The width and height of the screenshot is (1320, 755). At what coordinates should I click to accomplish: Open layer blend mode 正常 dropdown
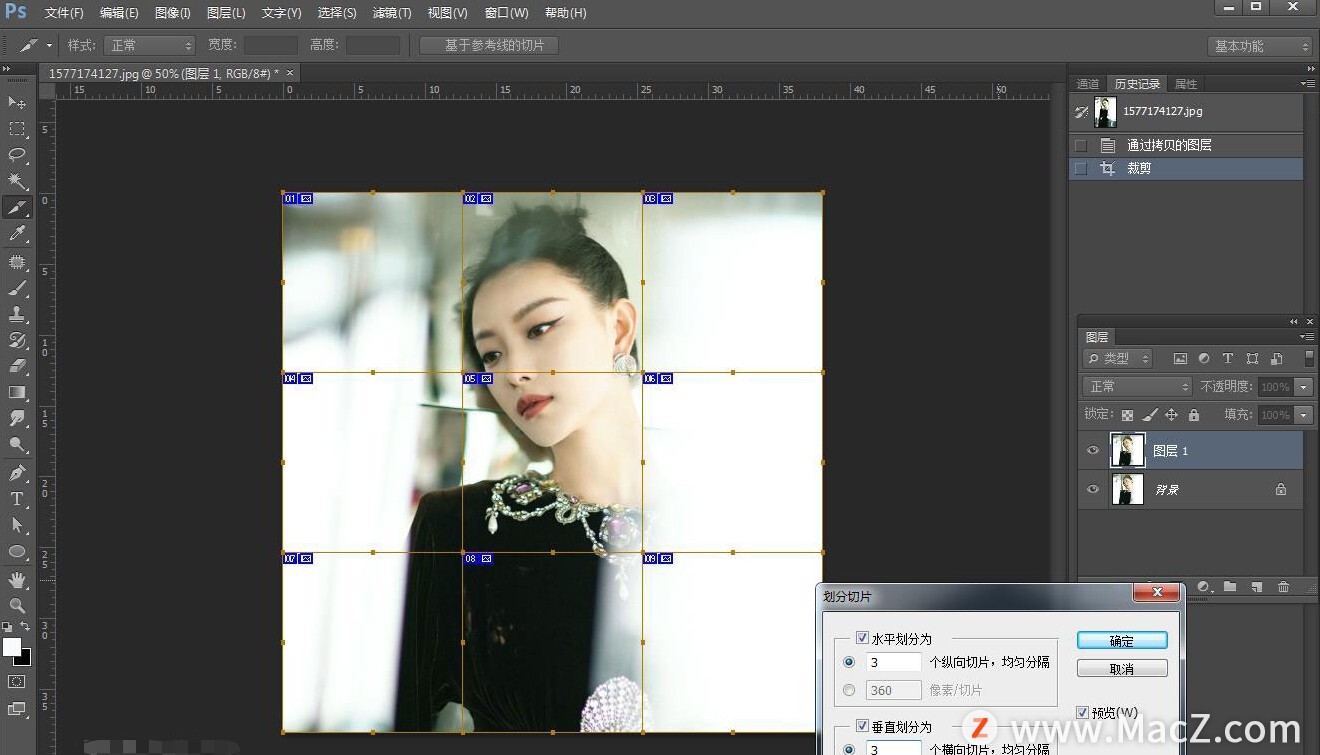click(1137, 387)
